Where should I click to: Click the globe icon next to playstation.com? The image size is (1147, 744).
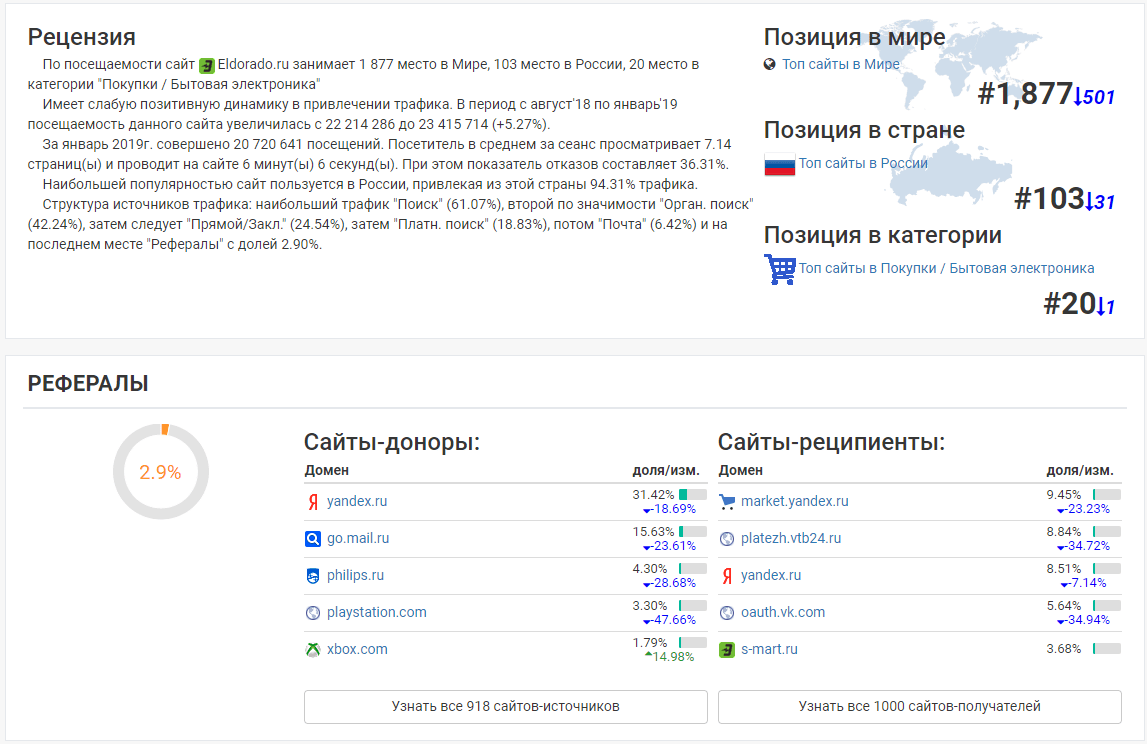[x=313, y=613]
